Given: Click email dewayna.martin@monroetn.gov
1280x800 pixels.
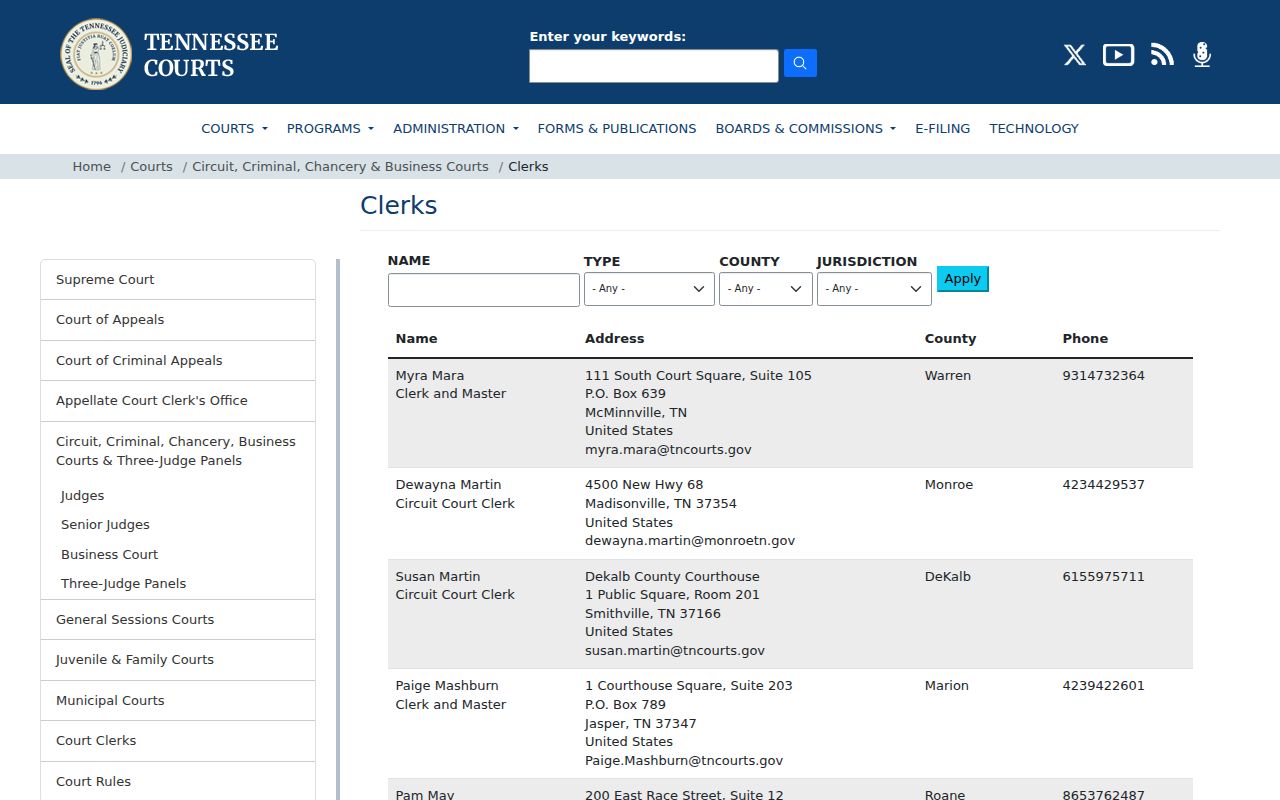Looking at the screenshot, I should coord(690,541).
